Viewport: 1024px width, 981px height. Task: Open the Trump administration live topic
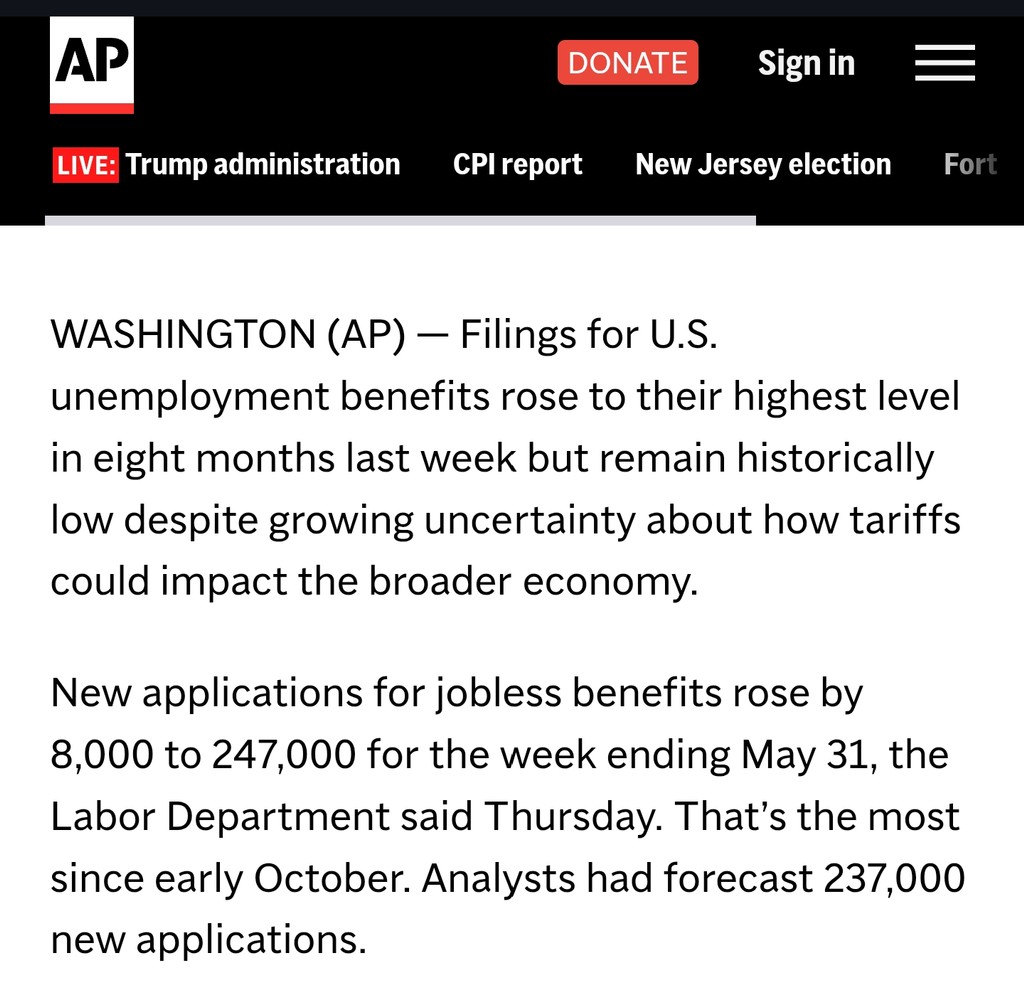point(263,165)
